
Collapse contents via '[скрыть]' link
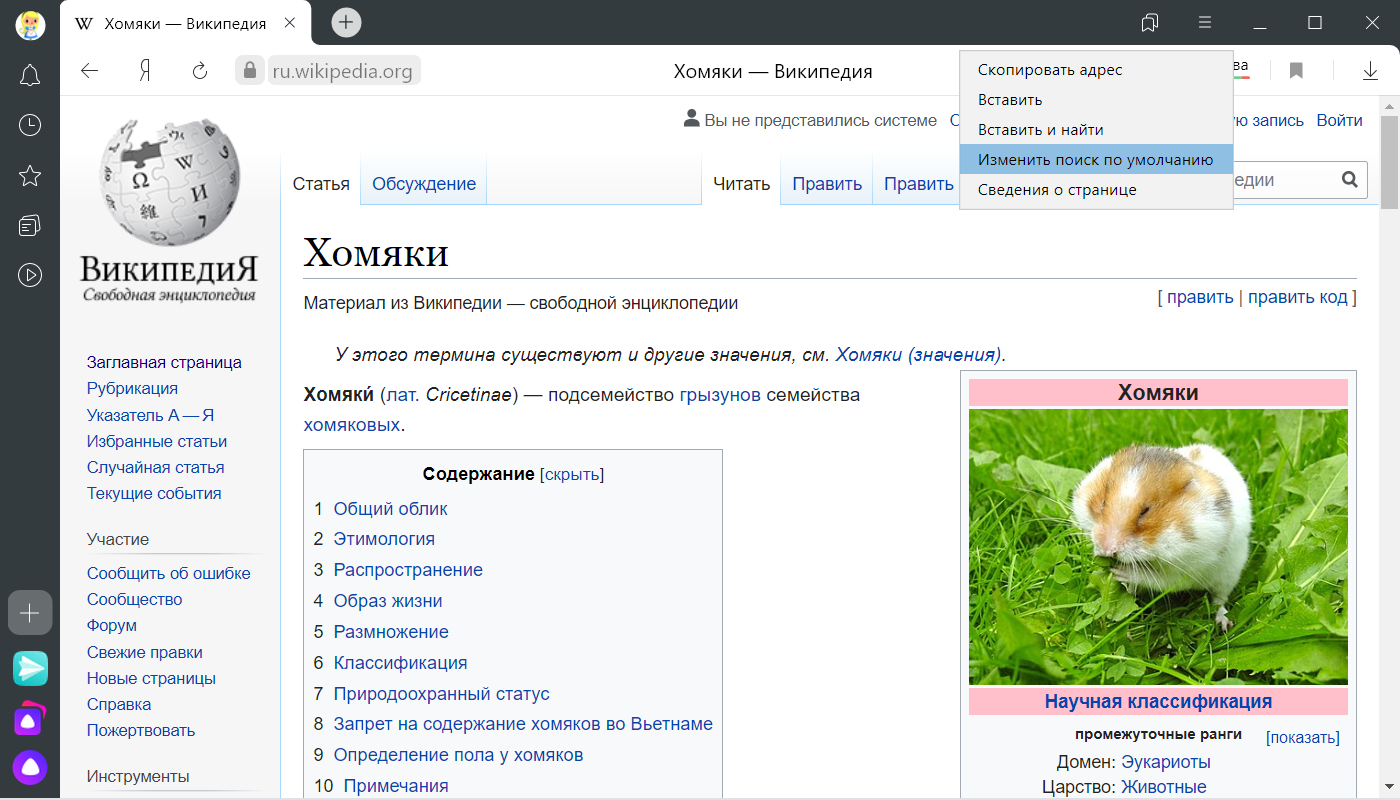click(x=572, y=474)
